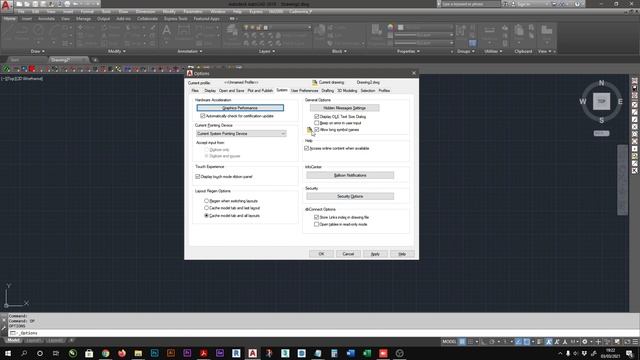Open the Open and Save tab
Screen dimensions: 640x360
[x=231, y=91]
